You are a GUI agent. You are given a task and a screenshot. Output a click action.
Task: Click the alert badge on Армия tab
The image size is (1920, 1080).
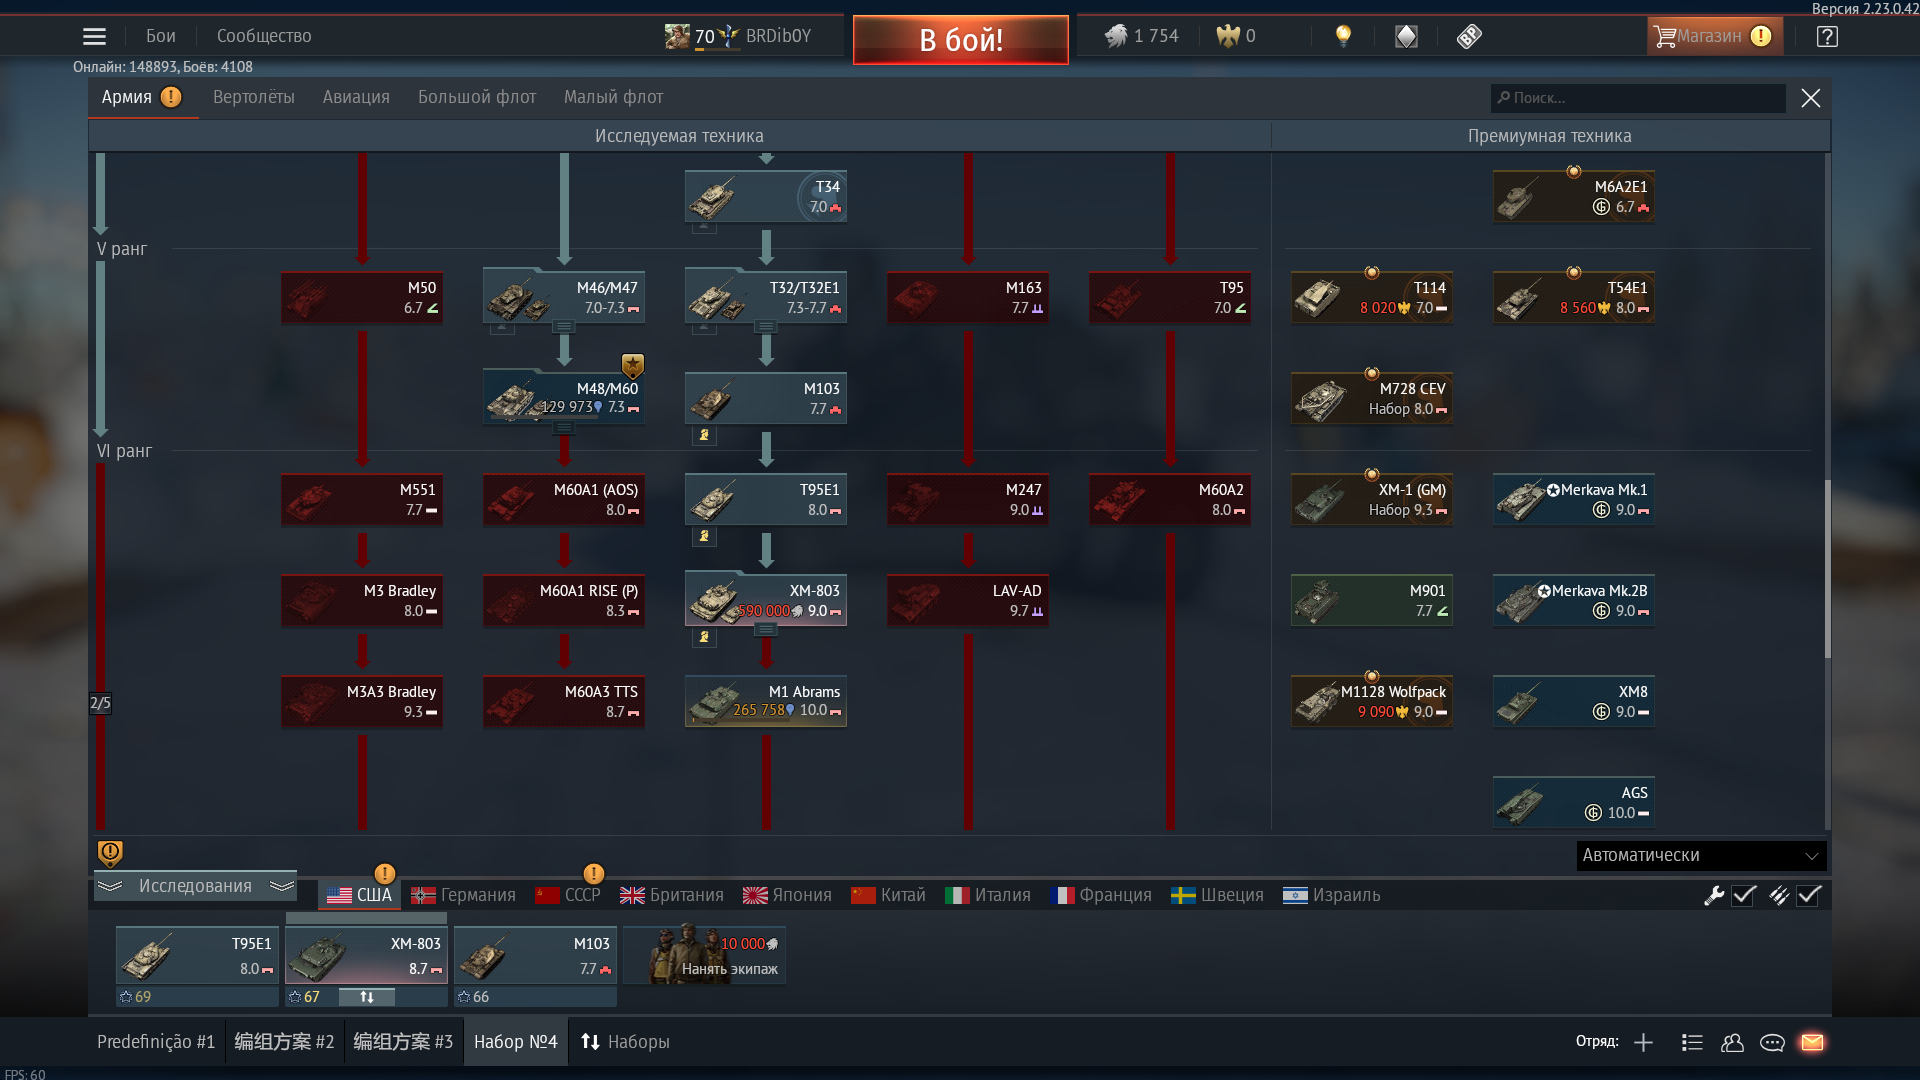(x=171, y=97)
